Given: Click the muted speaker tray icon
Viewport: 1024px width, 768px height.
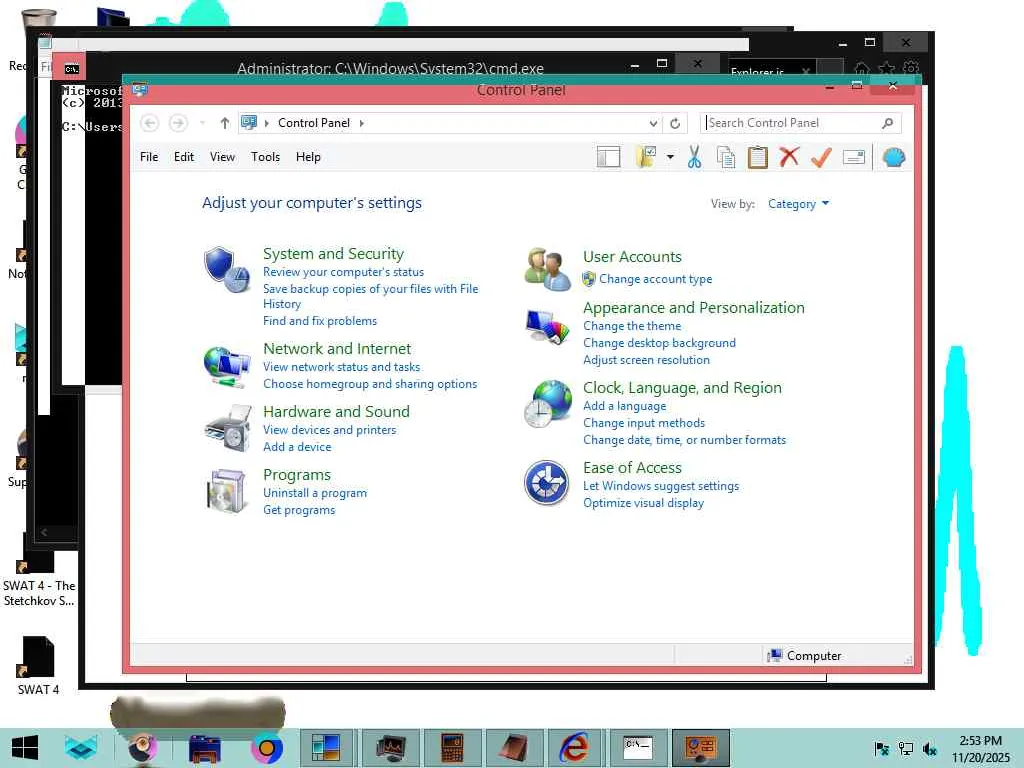Looking at the screenshot, I should click(x=930, y=748).
